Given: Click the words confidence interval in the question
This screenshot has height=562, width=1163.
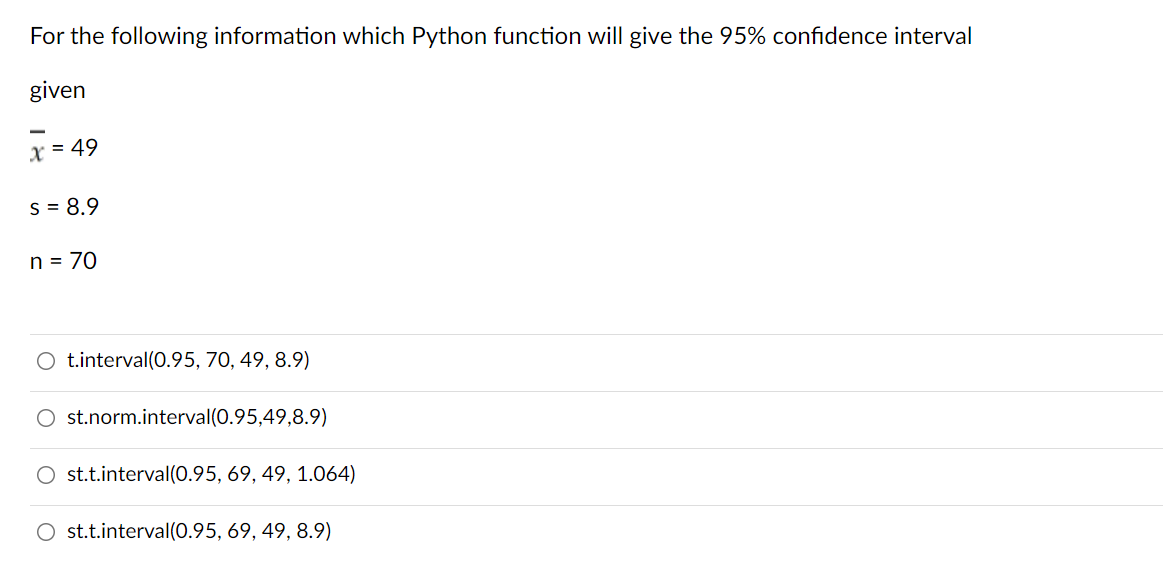Looking at the screenshot, I should [x=872, y=36].
